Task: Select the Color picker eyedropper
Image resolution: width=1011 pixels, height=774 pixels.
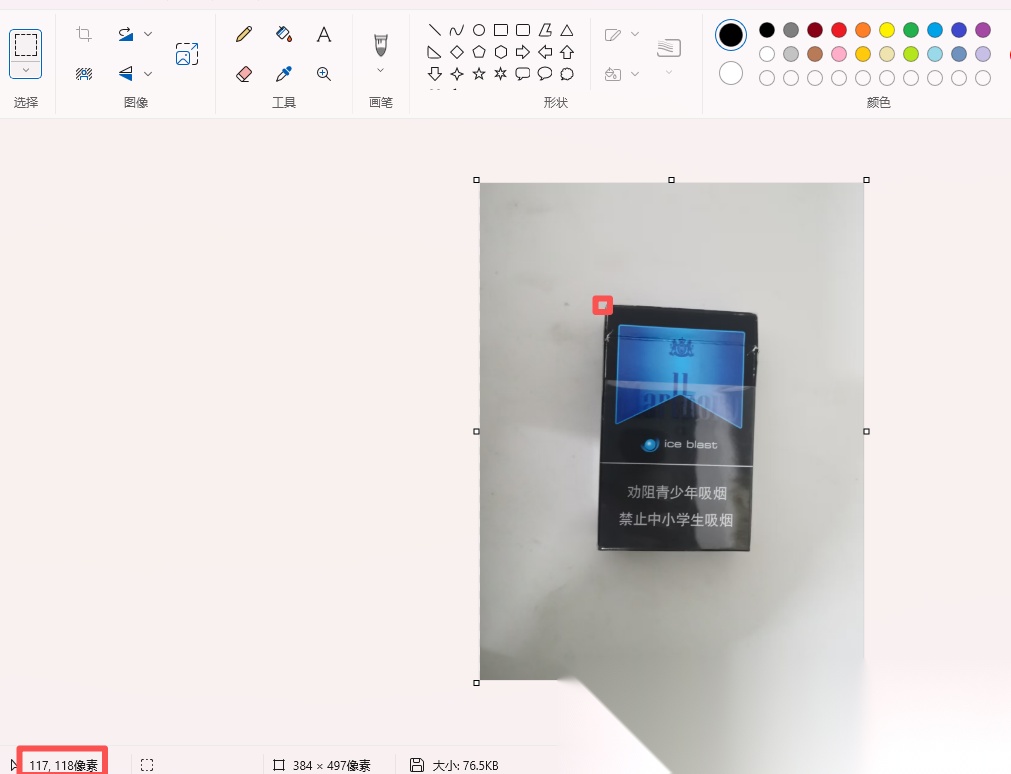Action: [x=284, y=74]
